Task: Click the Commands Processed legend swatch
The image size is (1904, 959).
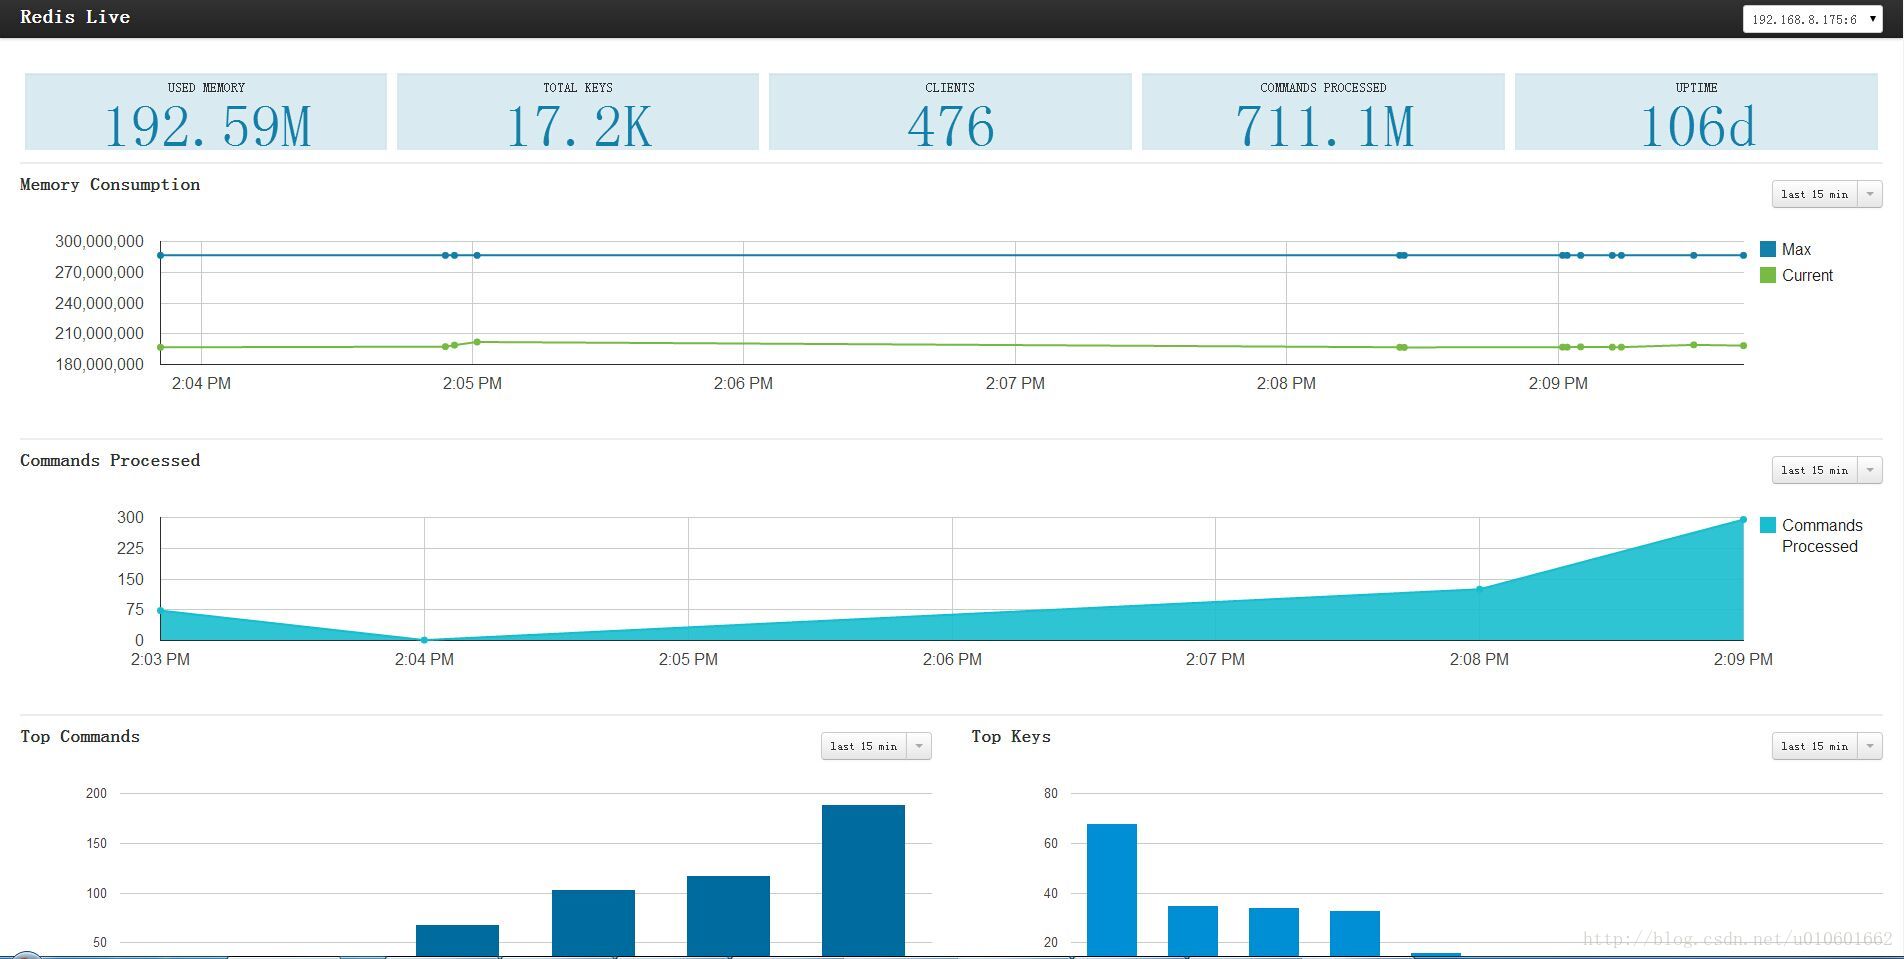Action: (x=1768, y=525)
